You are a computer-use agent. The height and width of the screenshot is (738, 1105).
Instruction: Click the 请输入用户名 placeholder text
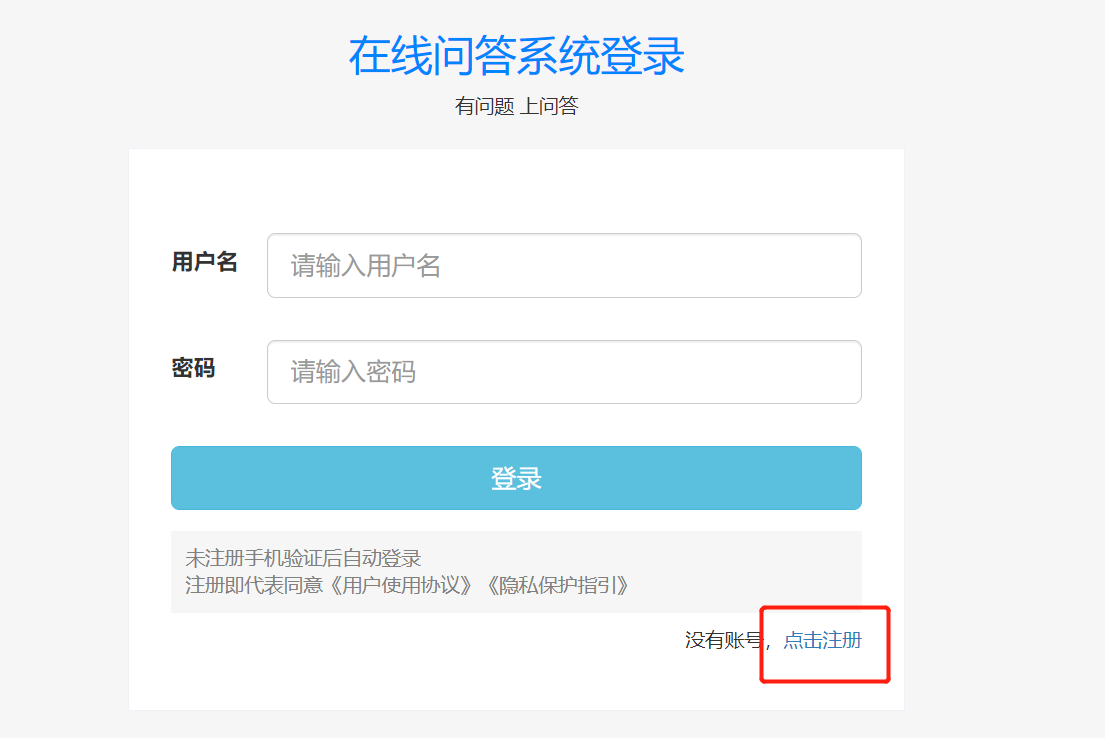(366, 266)
